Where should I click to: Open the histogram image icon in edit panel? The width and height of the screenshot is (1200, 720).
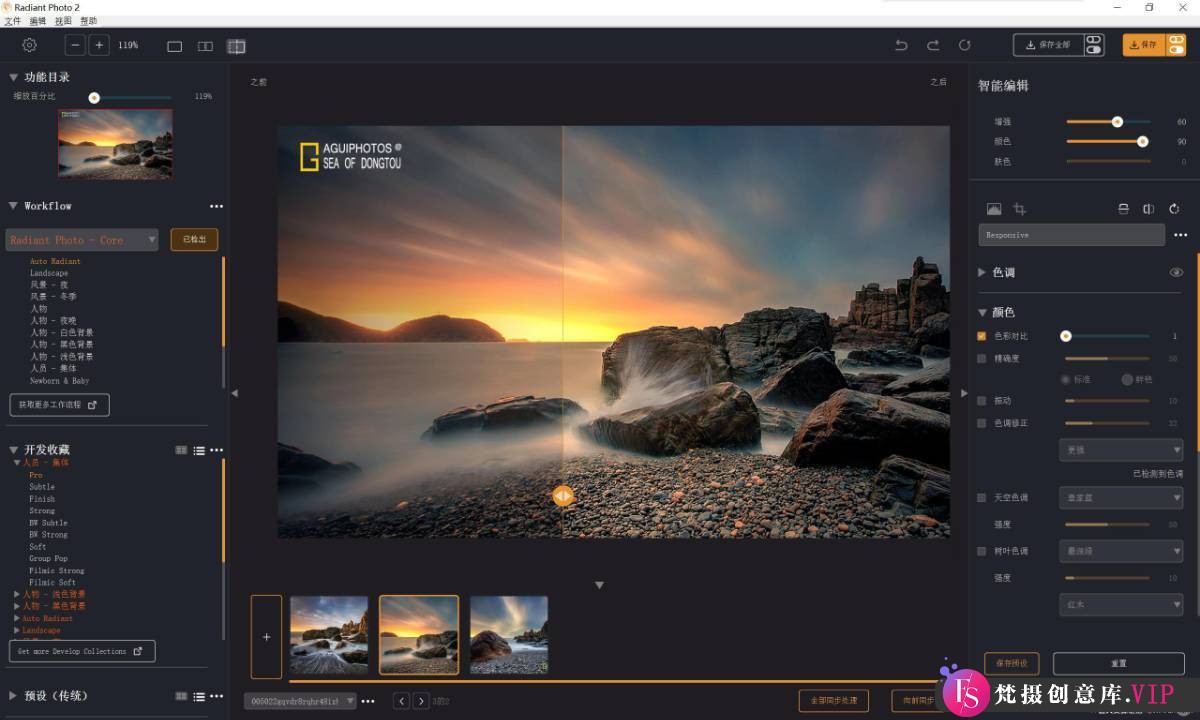tap(994, 209)
